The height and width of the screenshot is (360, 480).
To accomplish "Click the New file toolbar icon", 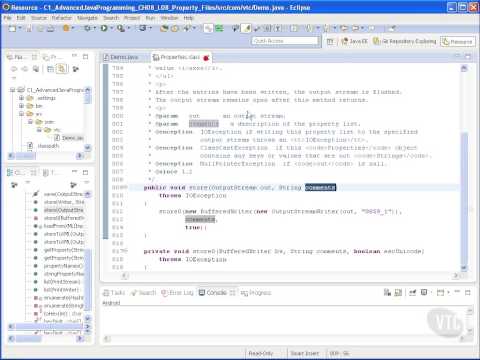I will click(12, 29).
